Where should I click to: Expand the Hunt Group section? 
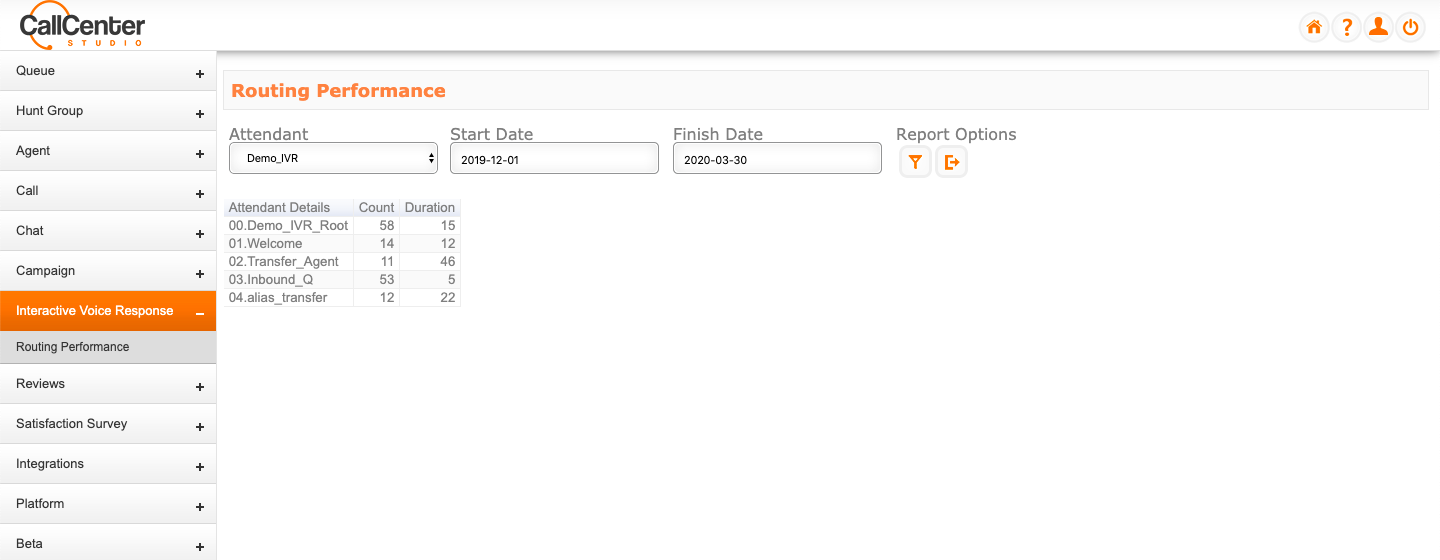(x=108, y=111)
